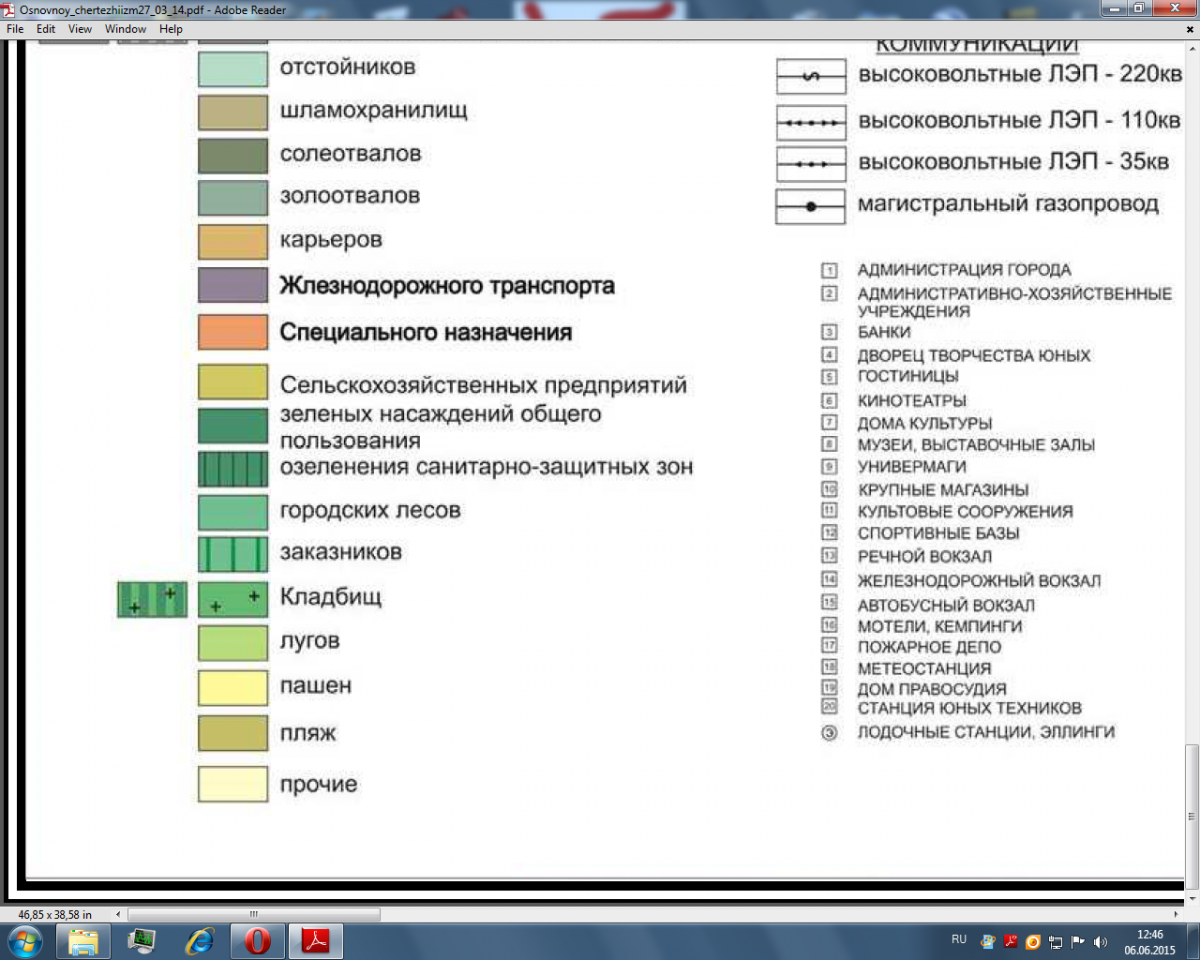Click the orange Специального назначения color swatch
Image resolution: width=1200 pixels, height=960 pixels.
coord(233,332)
